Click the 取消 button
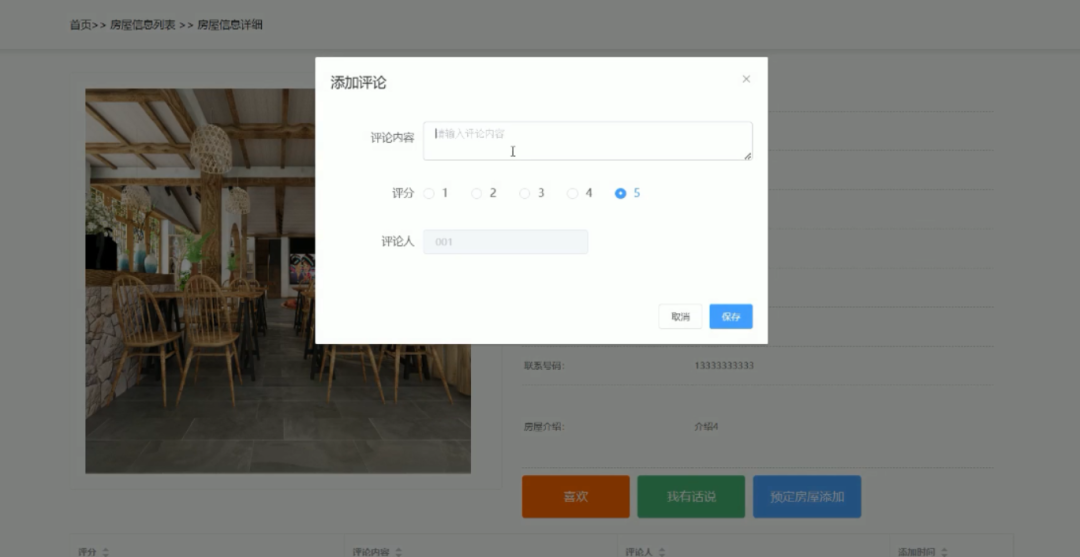This screenshot has height=557, width=1080. (x=680, y=317)
